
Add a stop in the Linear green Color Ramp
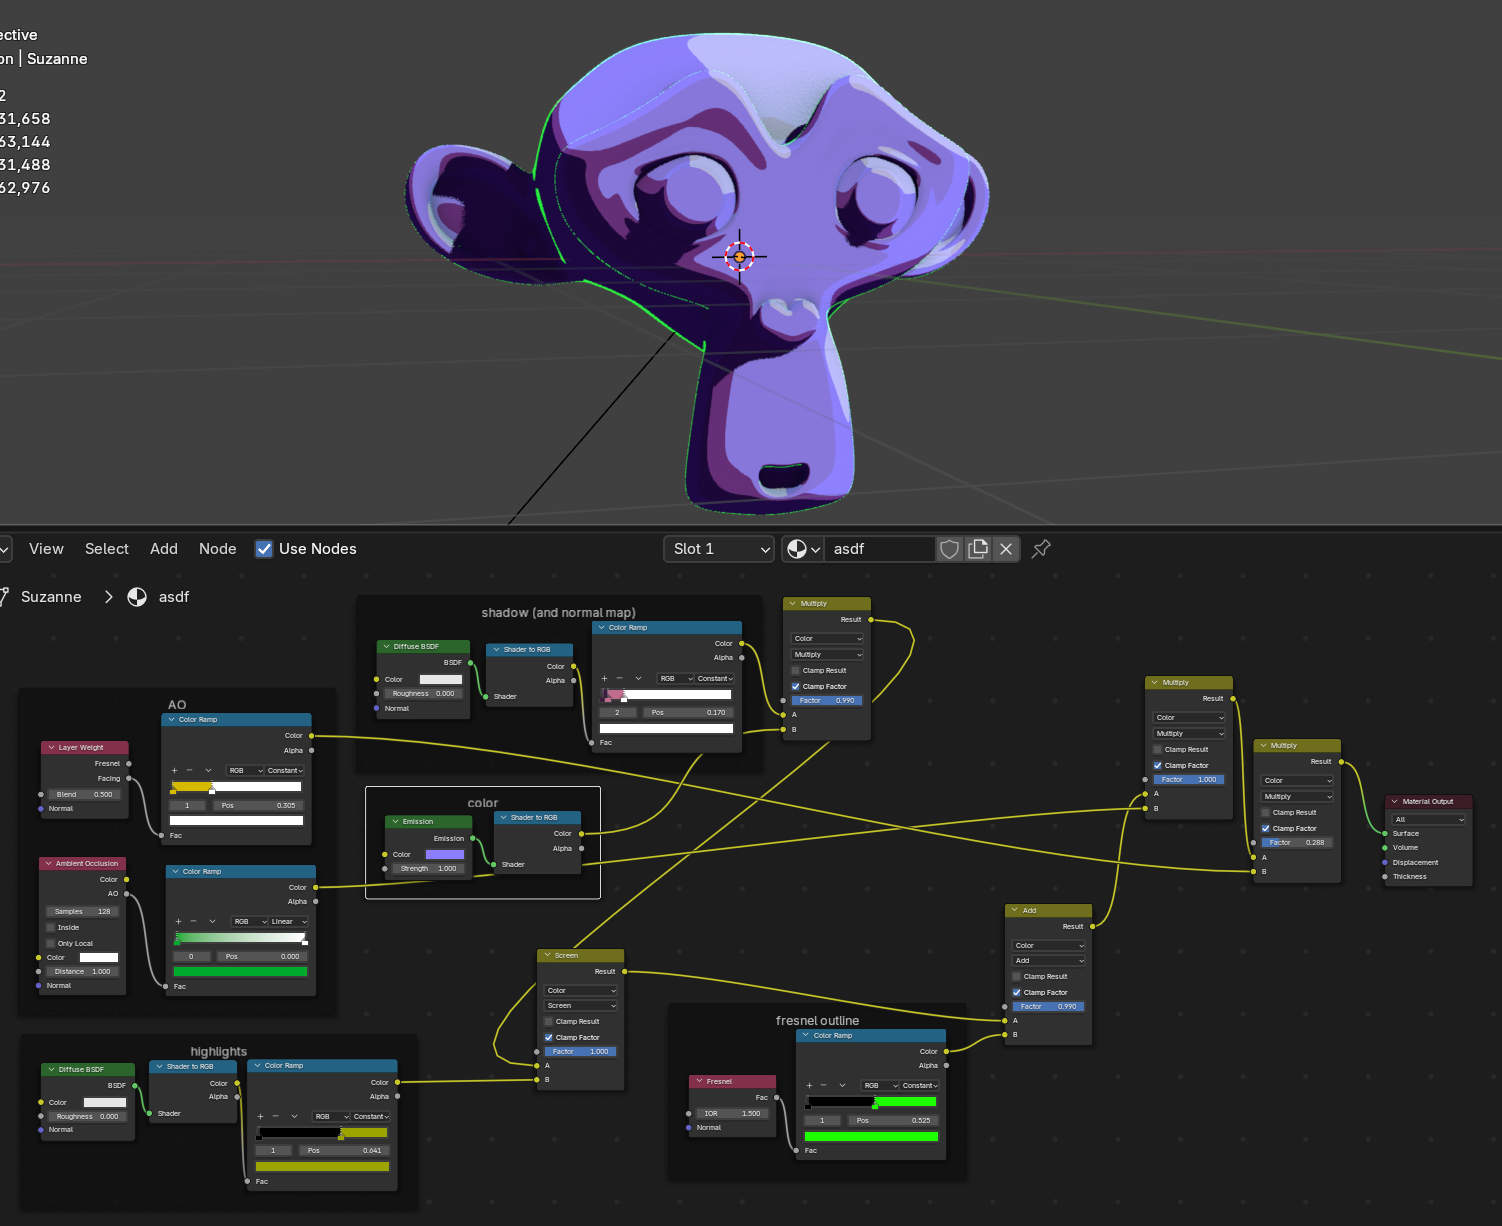pos(178,921)
